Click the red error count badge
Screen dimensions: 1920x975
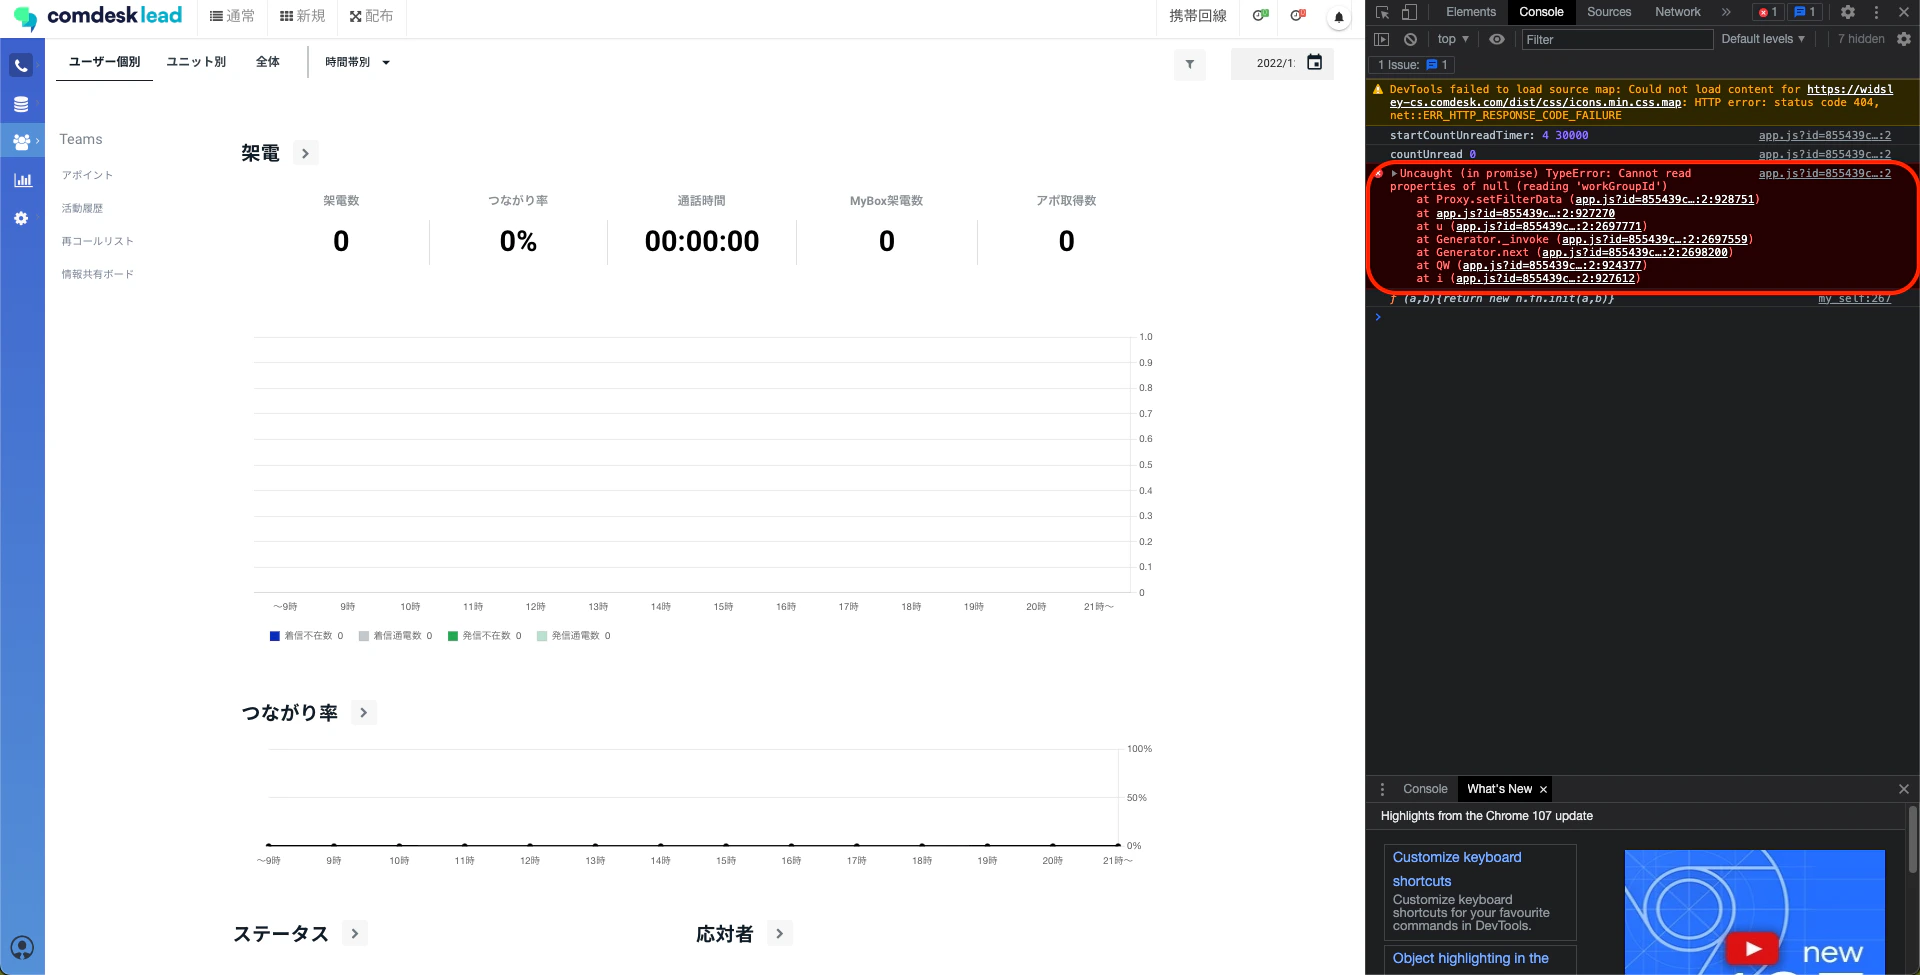pos(1768,12)
